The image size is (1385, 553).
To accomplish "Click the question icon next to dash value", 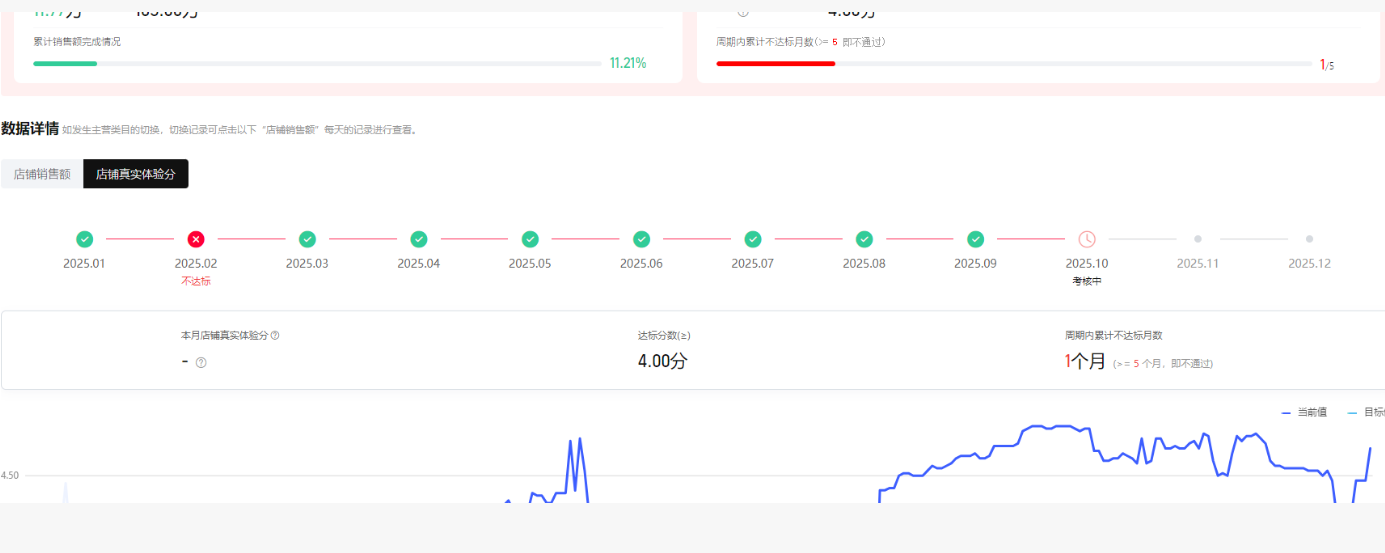I will [201, 362].
